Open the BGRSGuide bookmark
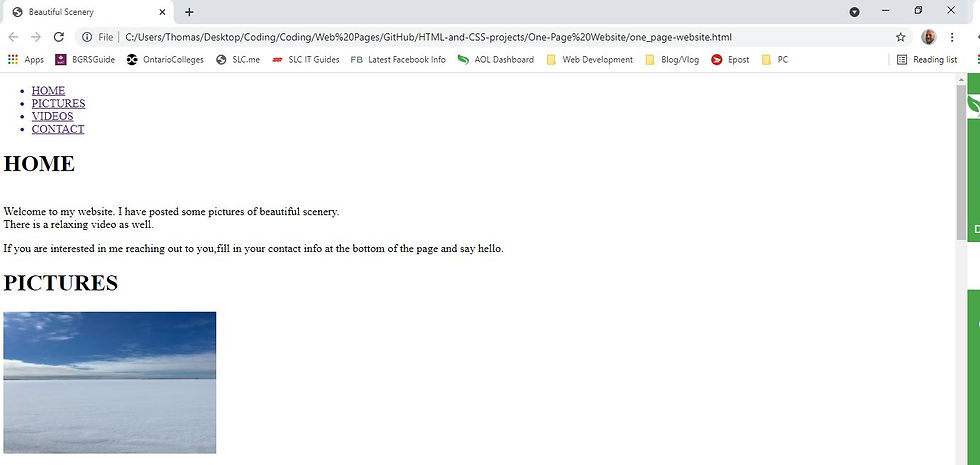 click(85, 59)
